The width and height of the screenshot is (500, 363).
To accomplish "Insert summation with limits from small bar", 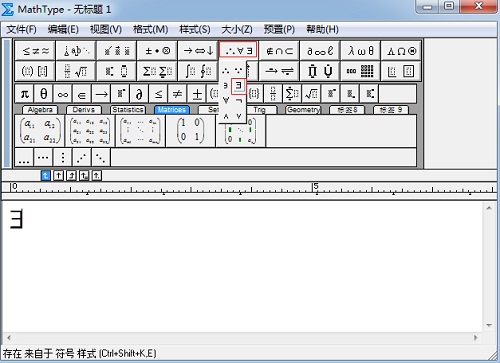I will point(292,94).
